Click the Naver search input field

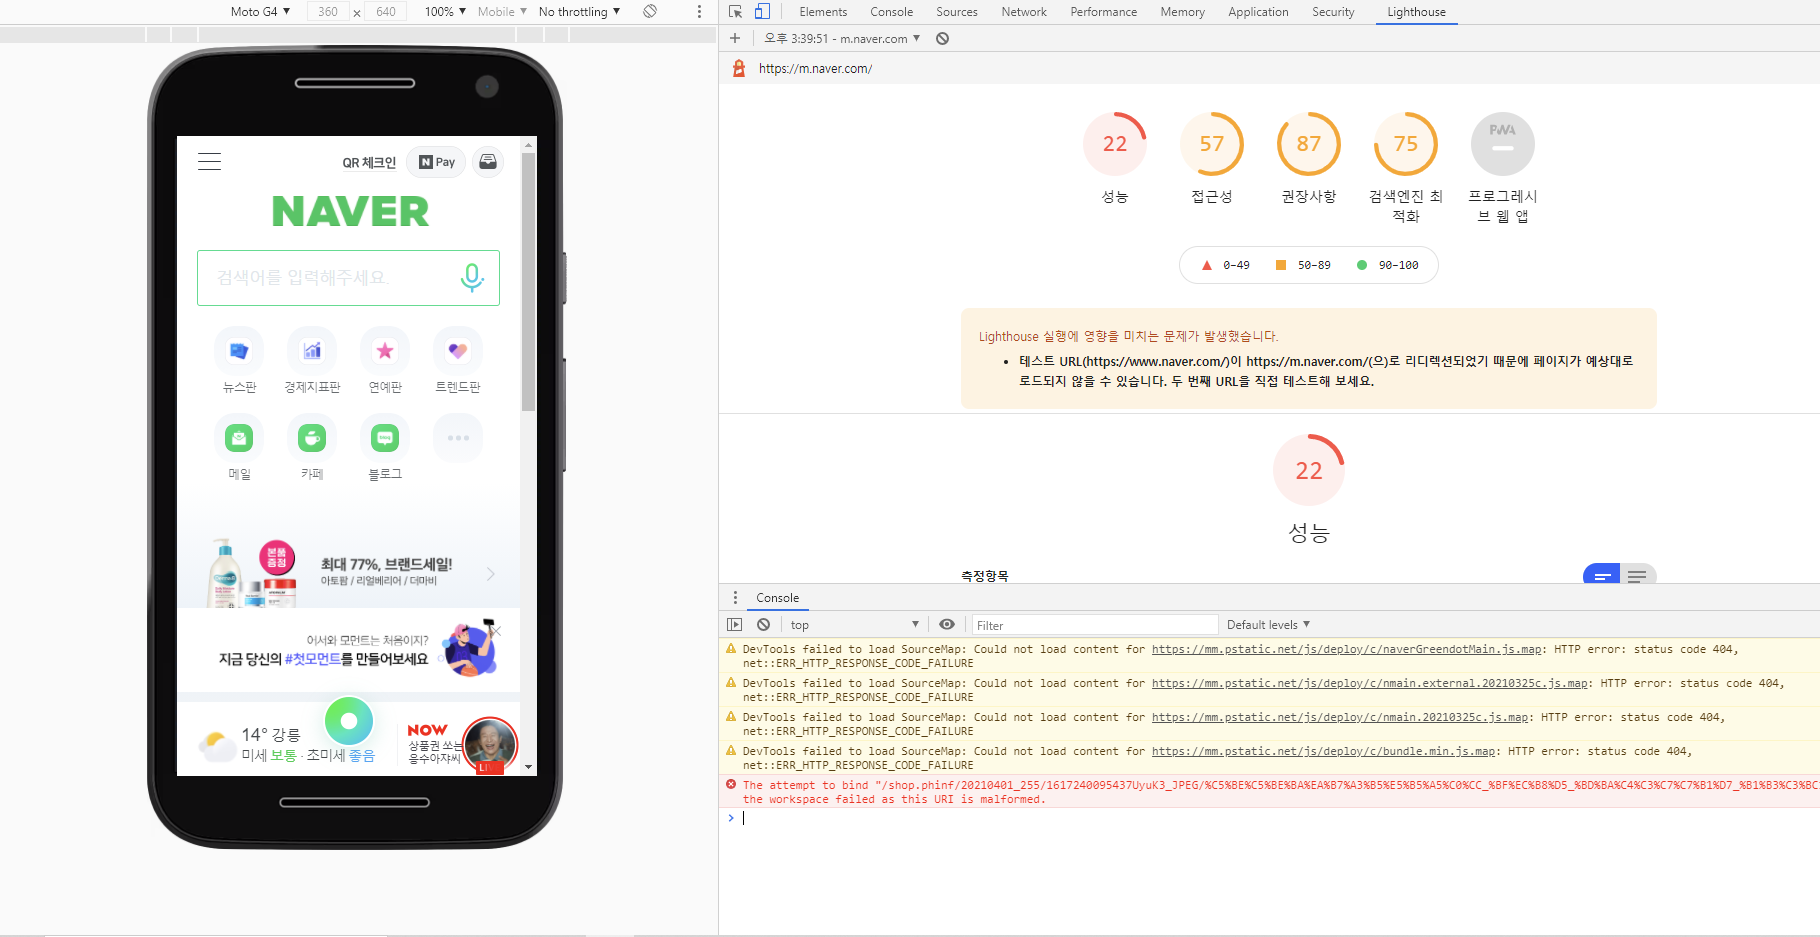point(348,277)
